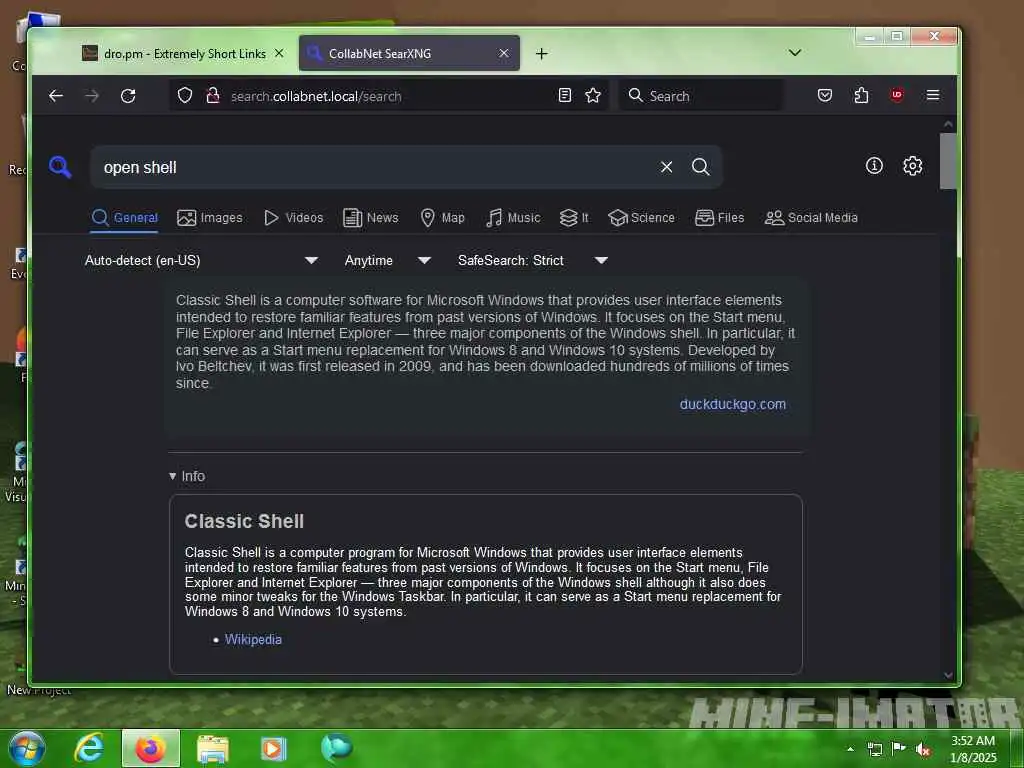Image resolution: width=1024 pixels, height=768 pixels.
Task: Open Firefox application hamburger menu
Action: 933,95
